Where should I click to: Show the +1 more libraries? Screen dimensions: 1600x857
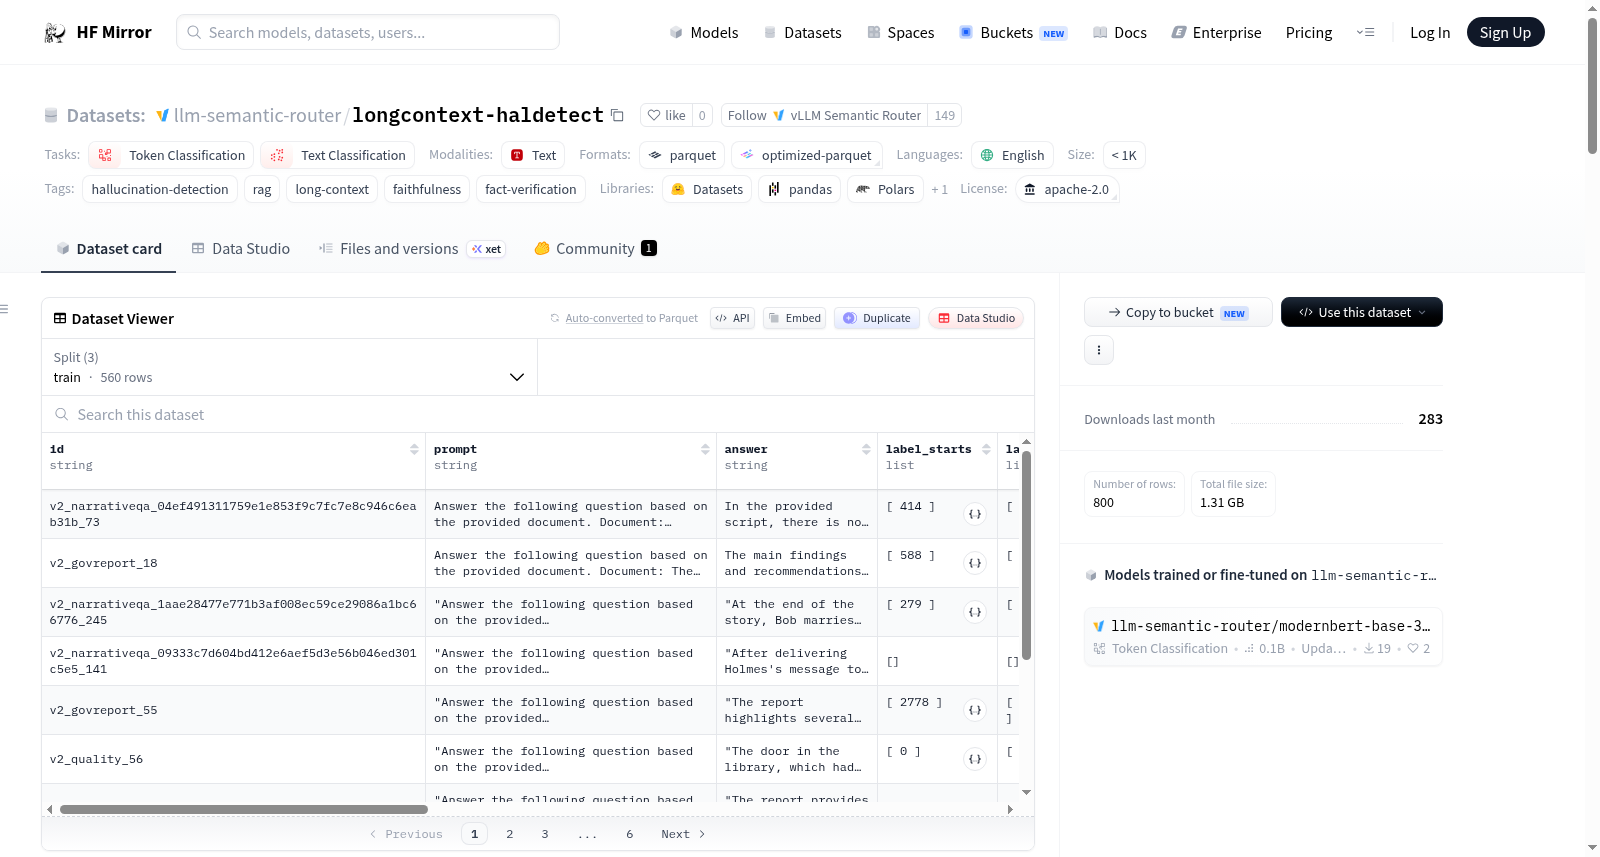[939, 189]
